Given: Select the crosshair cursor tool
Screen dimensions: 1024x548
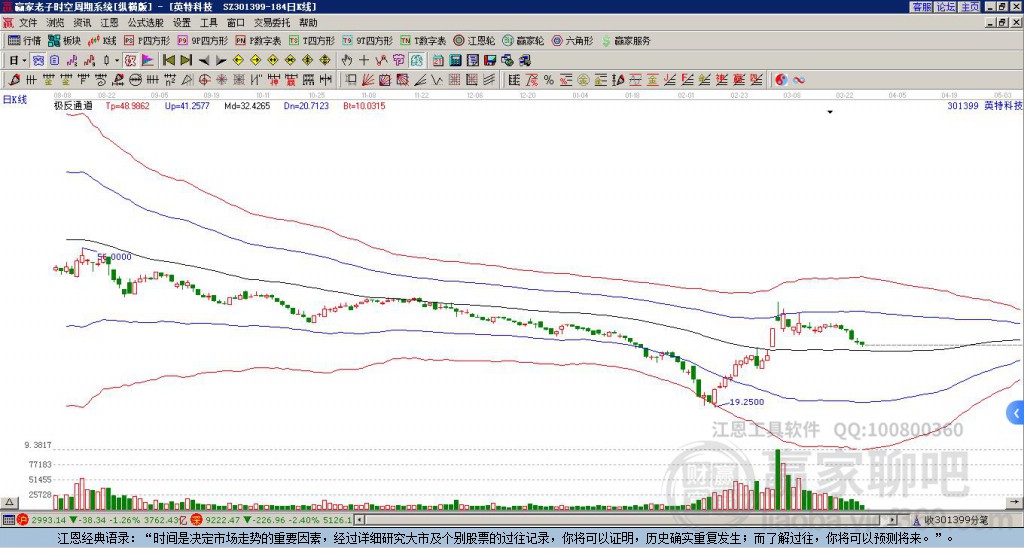Looking at the screenshot, I should coord(364,61).
